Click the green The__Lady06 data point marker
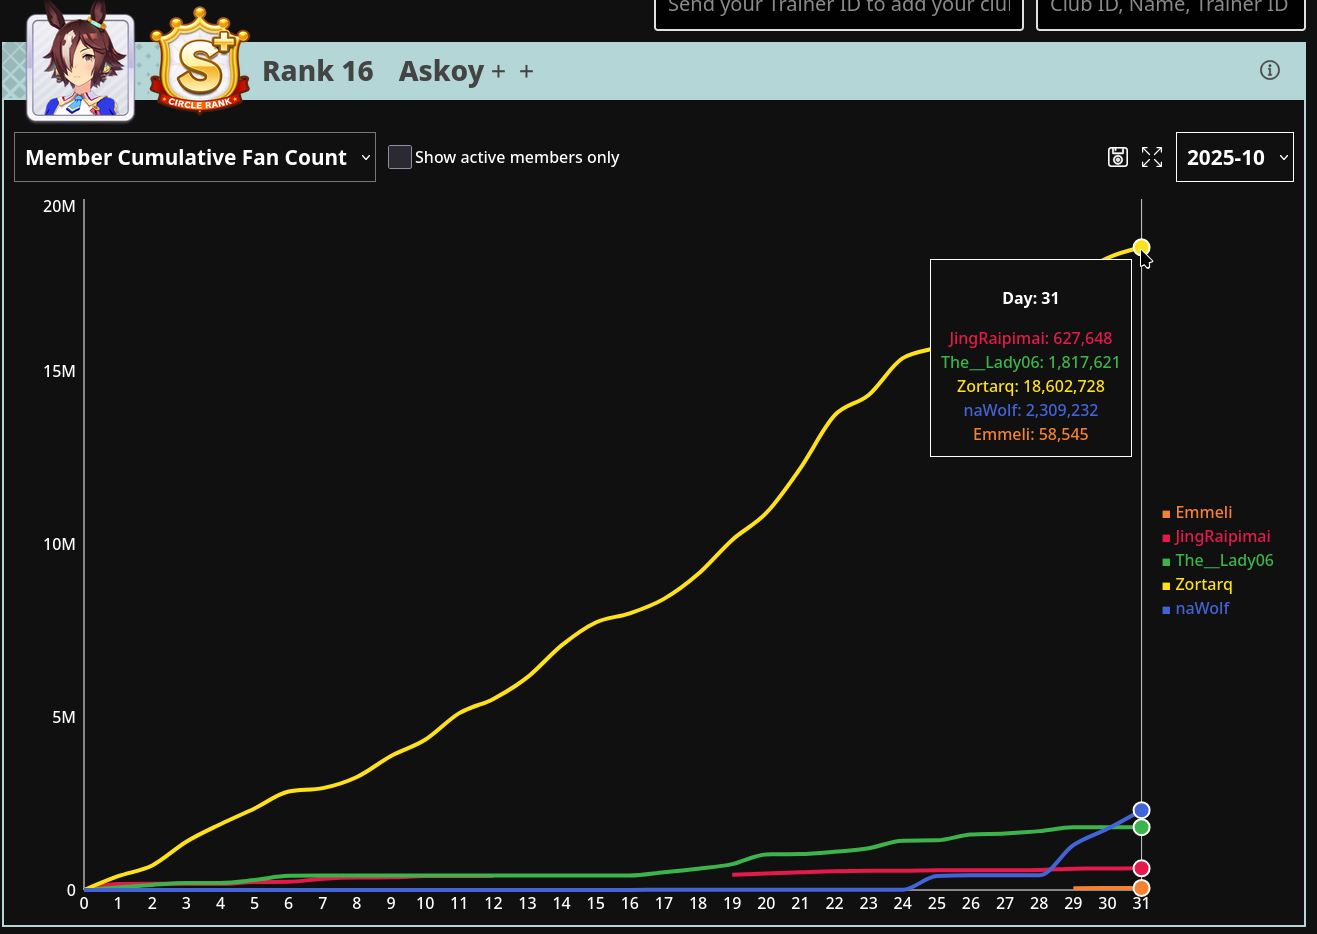The width and height of the screenshot is (1317, 934). [x=1141, y=827]
